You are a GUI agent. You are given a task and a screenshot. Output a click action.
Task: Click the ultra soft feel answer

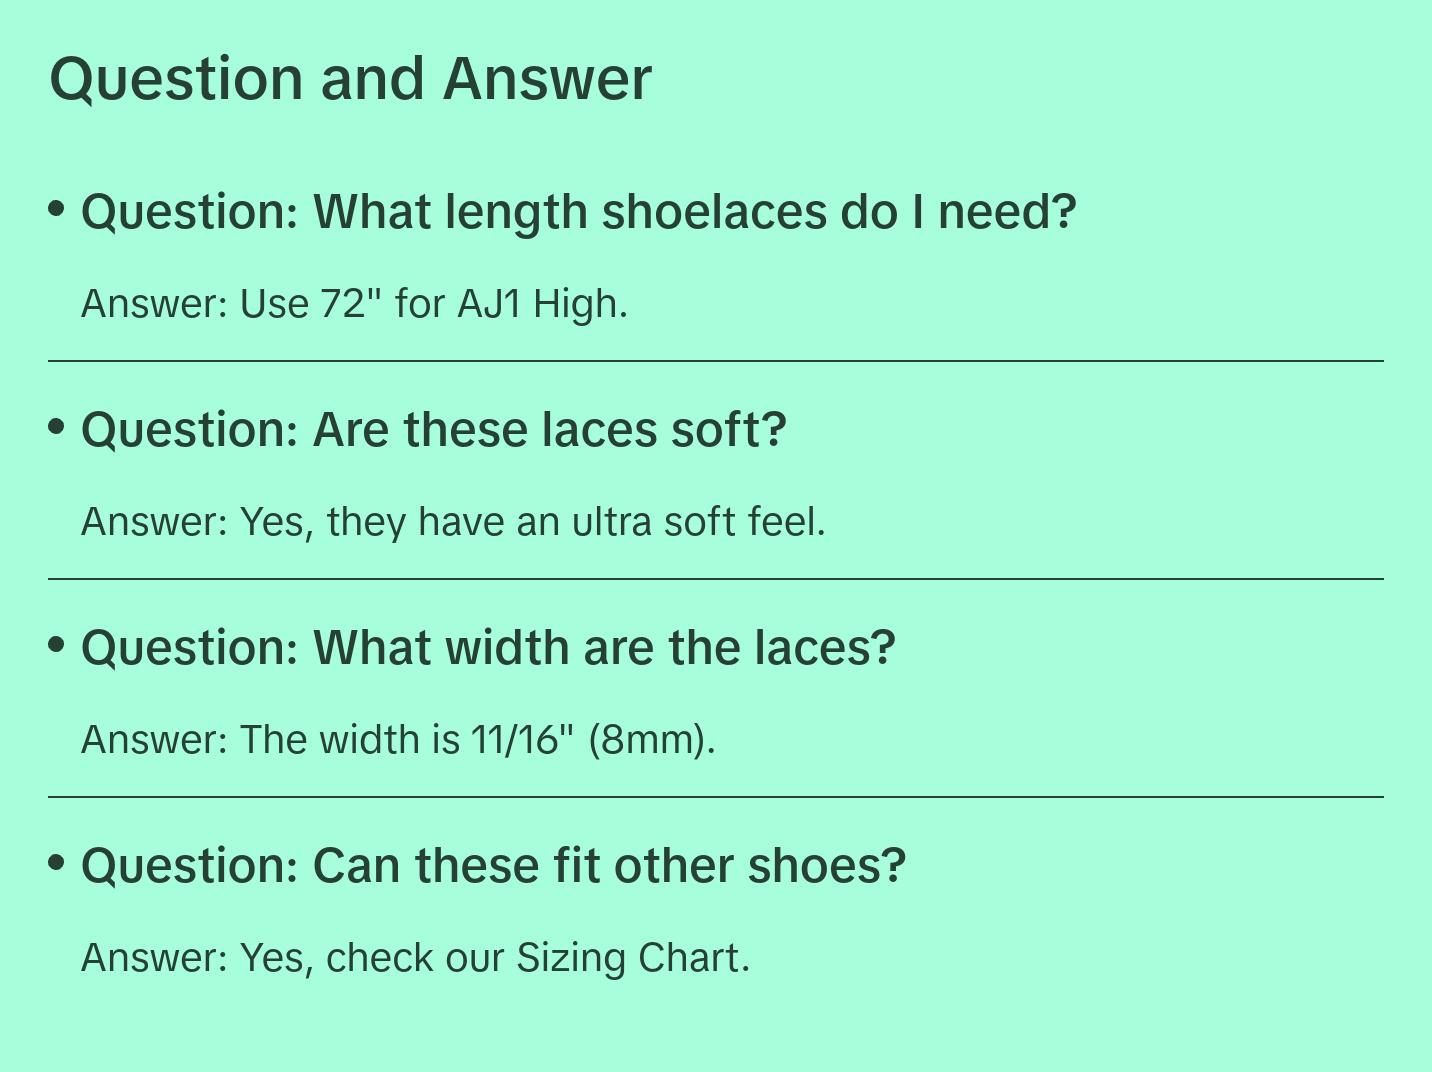(453, 522)
